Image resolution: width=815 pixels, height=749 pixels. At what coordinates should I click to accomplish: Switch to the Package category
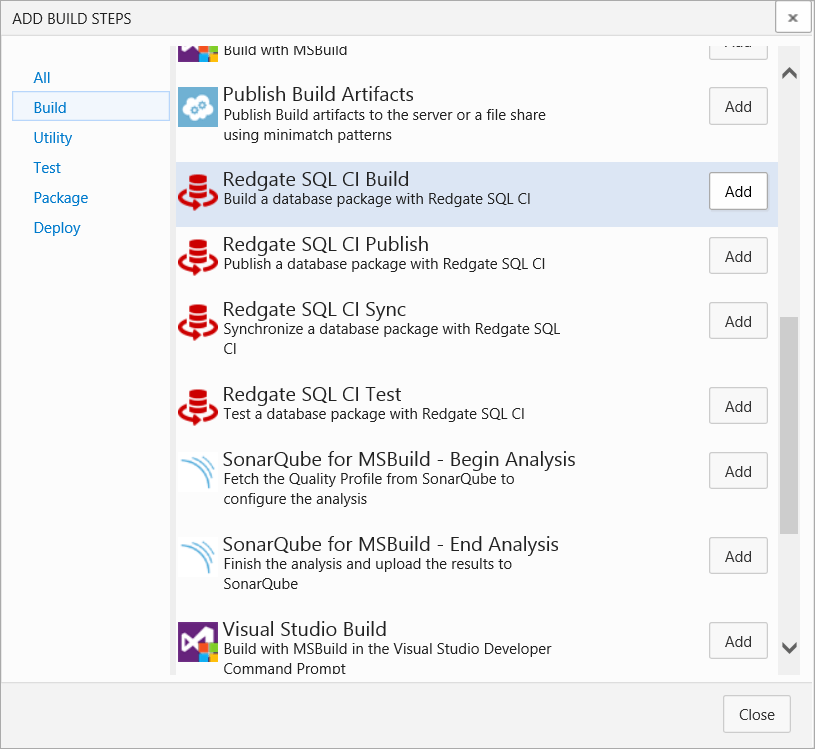click(61, 198)
